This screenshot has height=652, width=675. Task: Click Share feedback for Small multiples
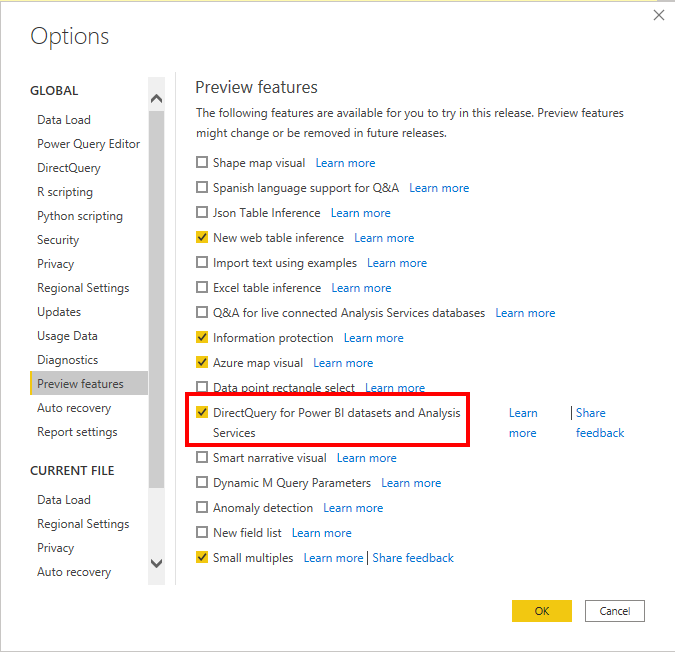point(413,558)
